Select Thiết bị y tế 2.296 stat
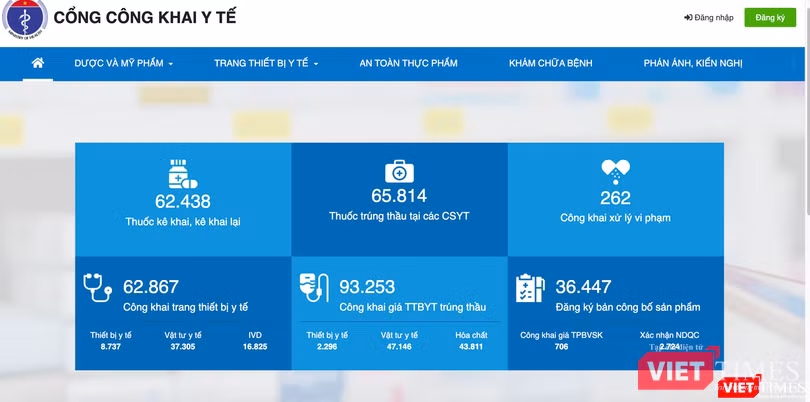This screenshot has width=810, height=402. (327, 341)
